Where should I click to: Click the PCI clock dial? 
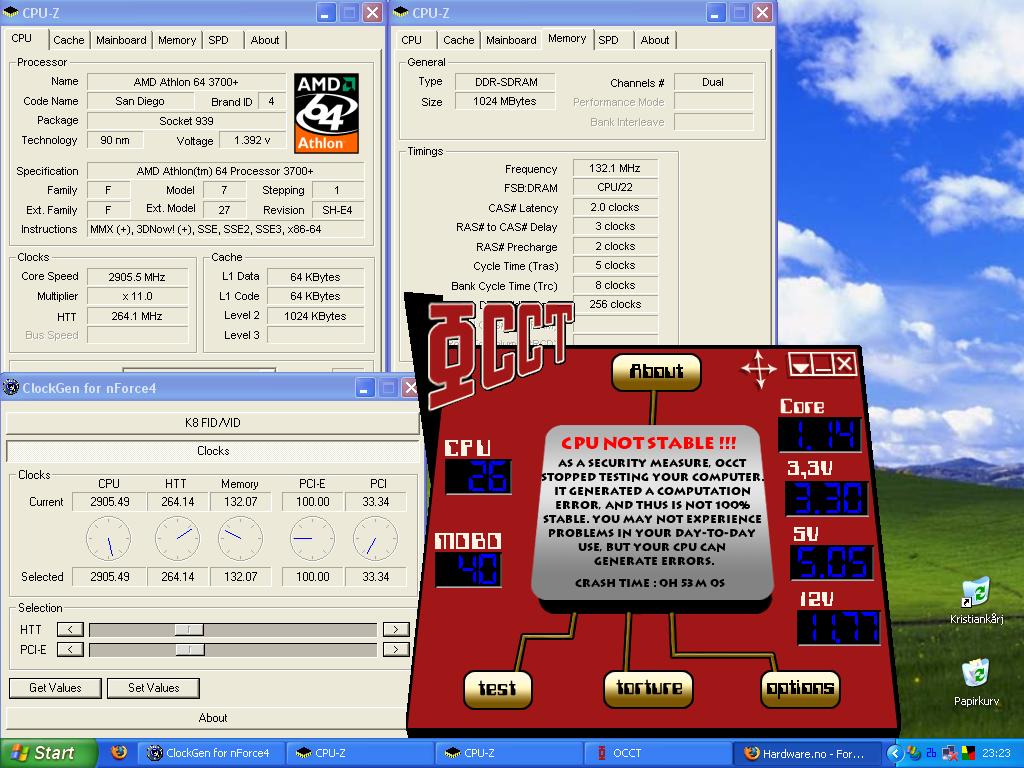[376, 539]
